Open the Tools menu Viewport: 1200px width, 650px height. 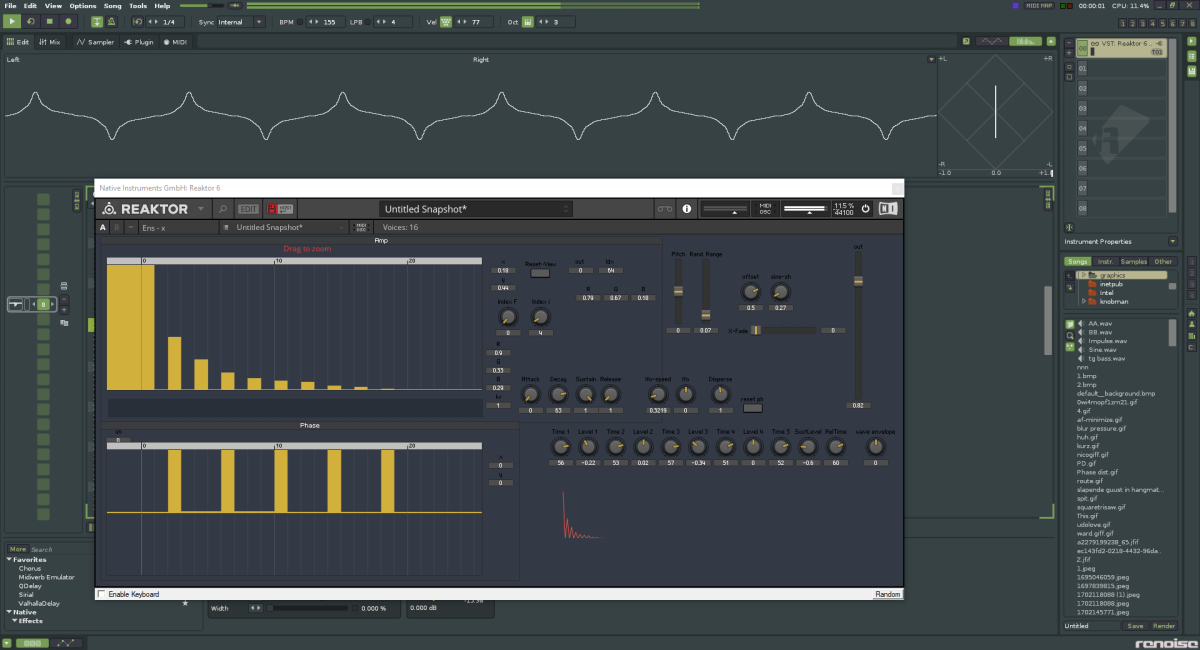[x=138, y=6]
